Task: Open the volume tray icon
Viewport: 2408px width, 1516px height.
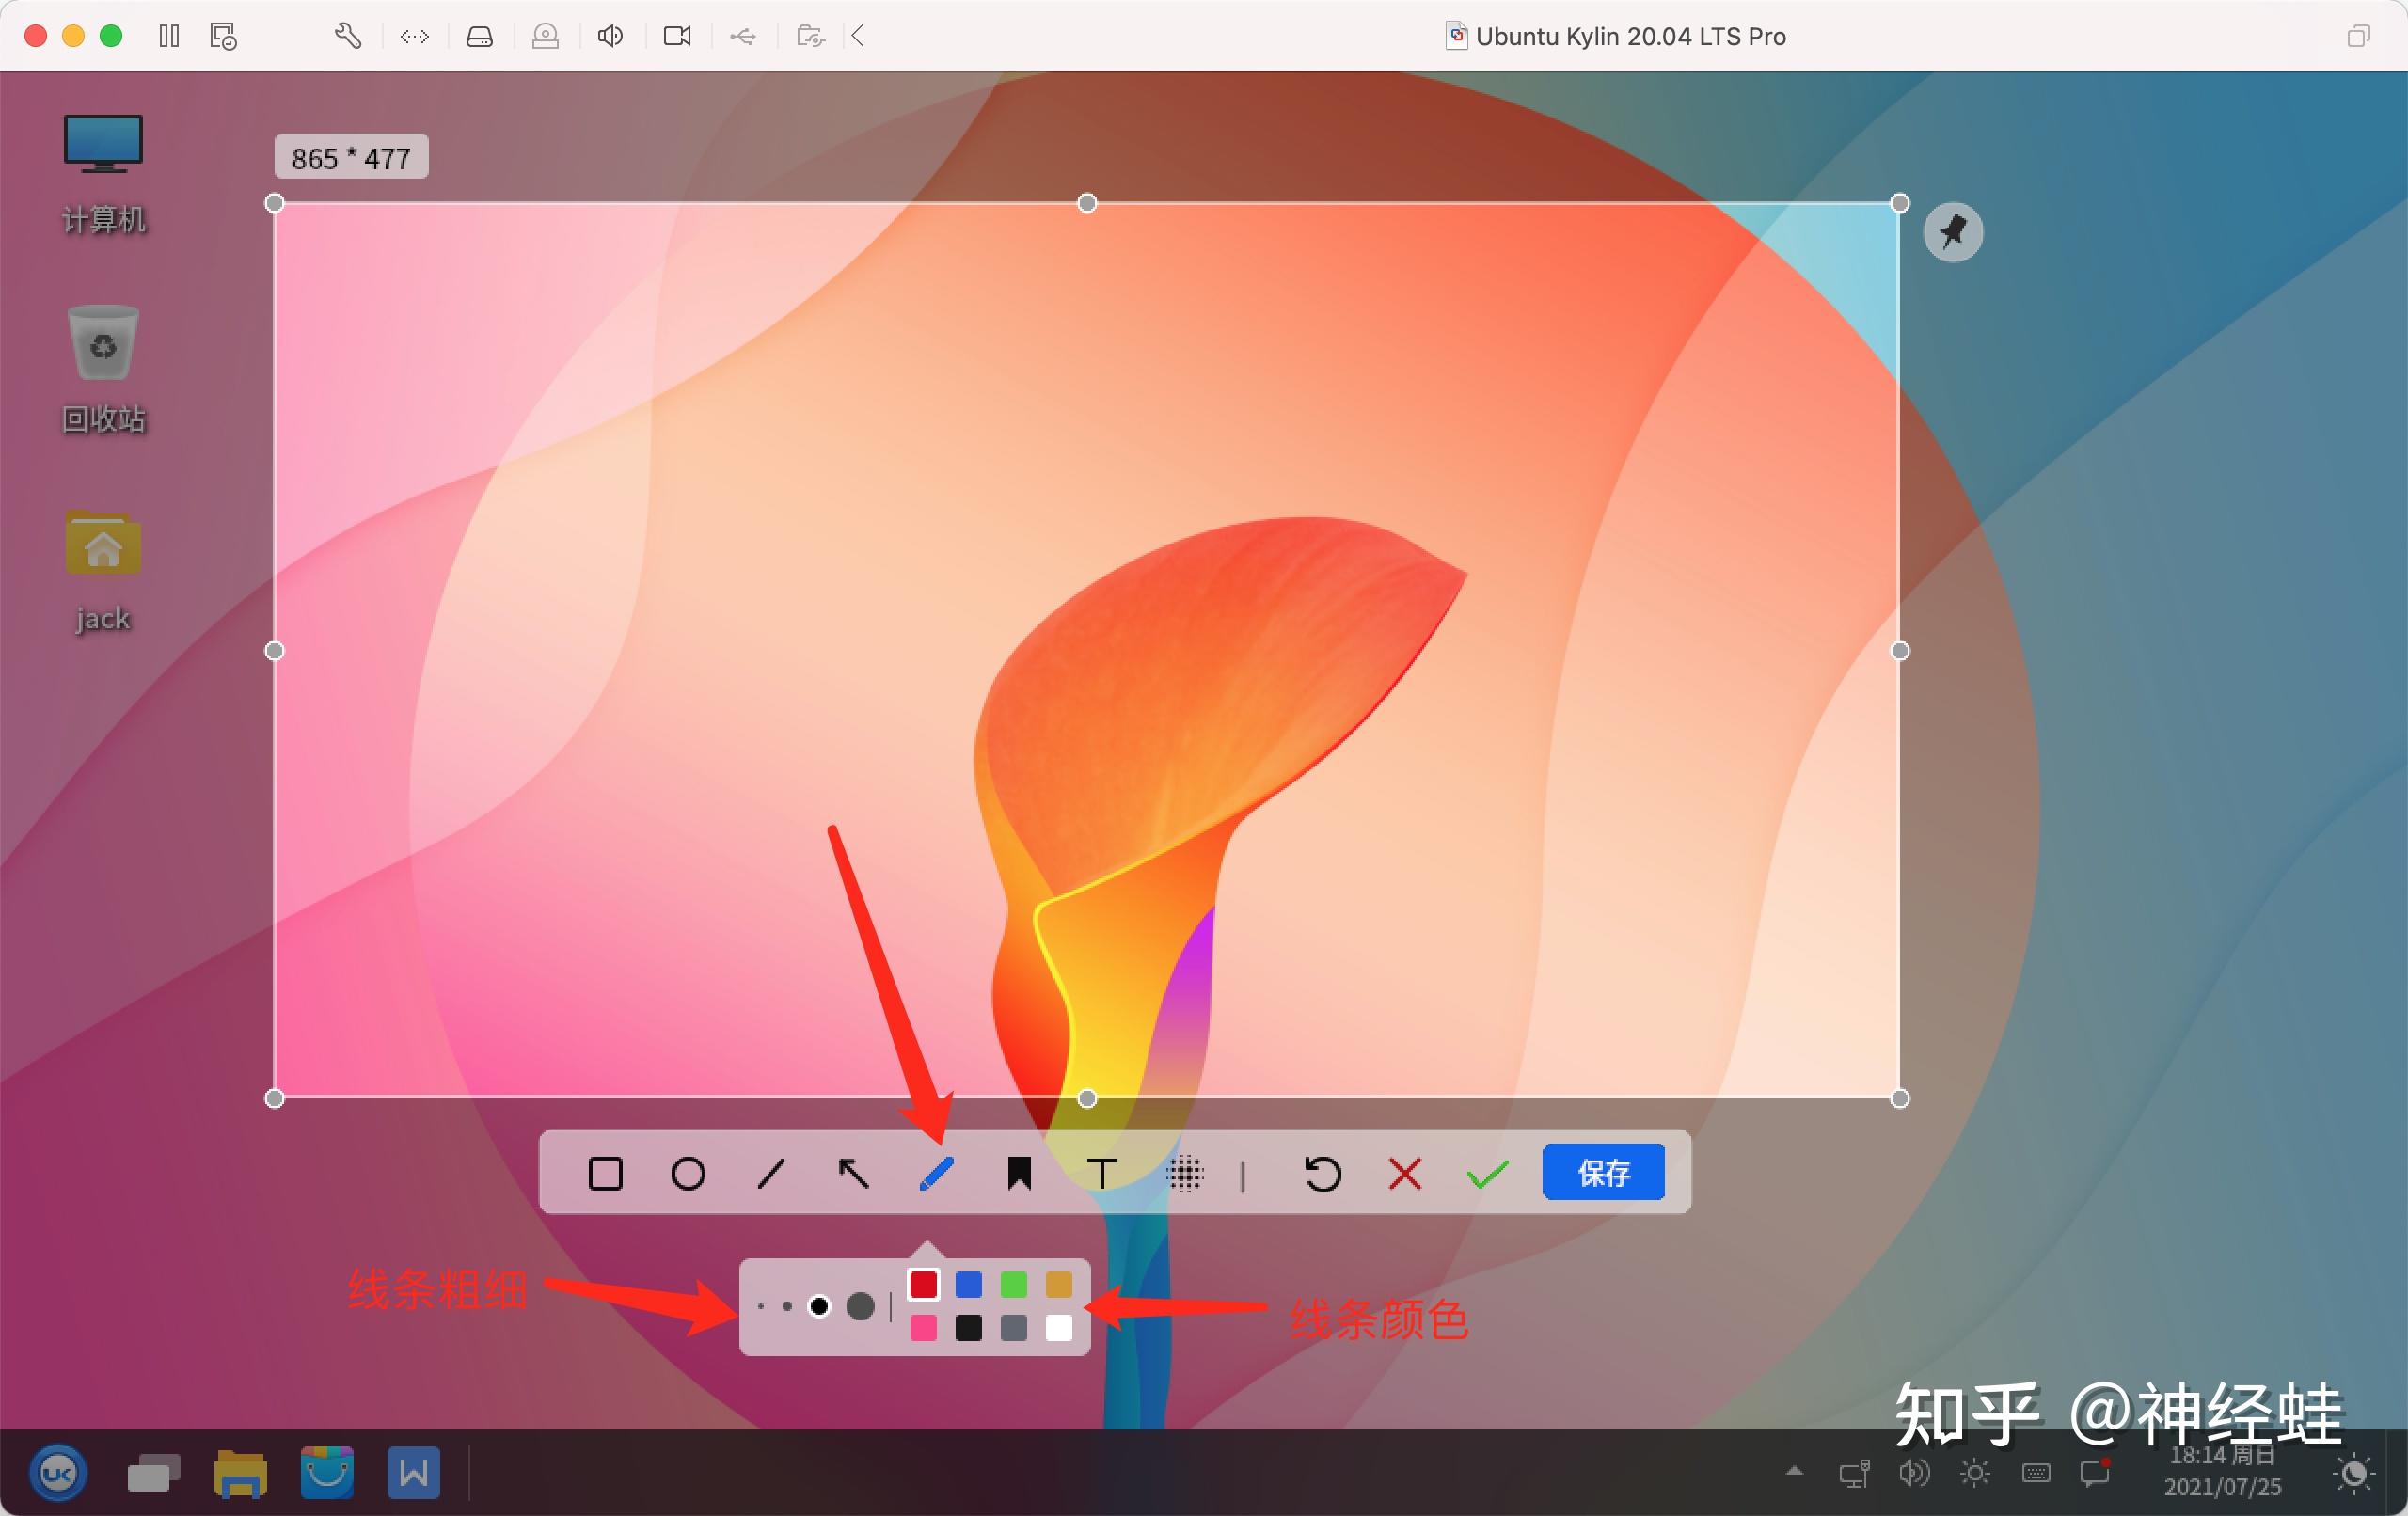Action: click(x=1914, y=1473)
